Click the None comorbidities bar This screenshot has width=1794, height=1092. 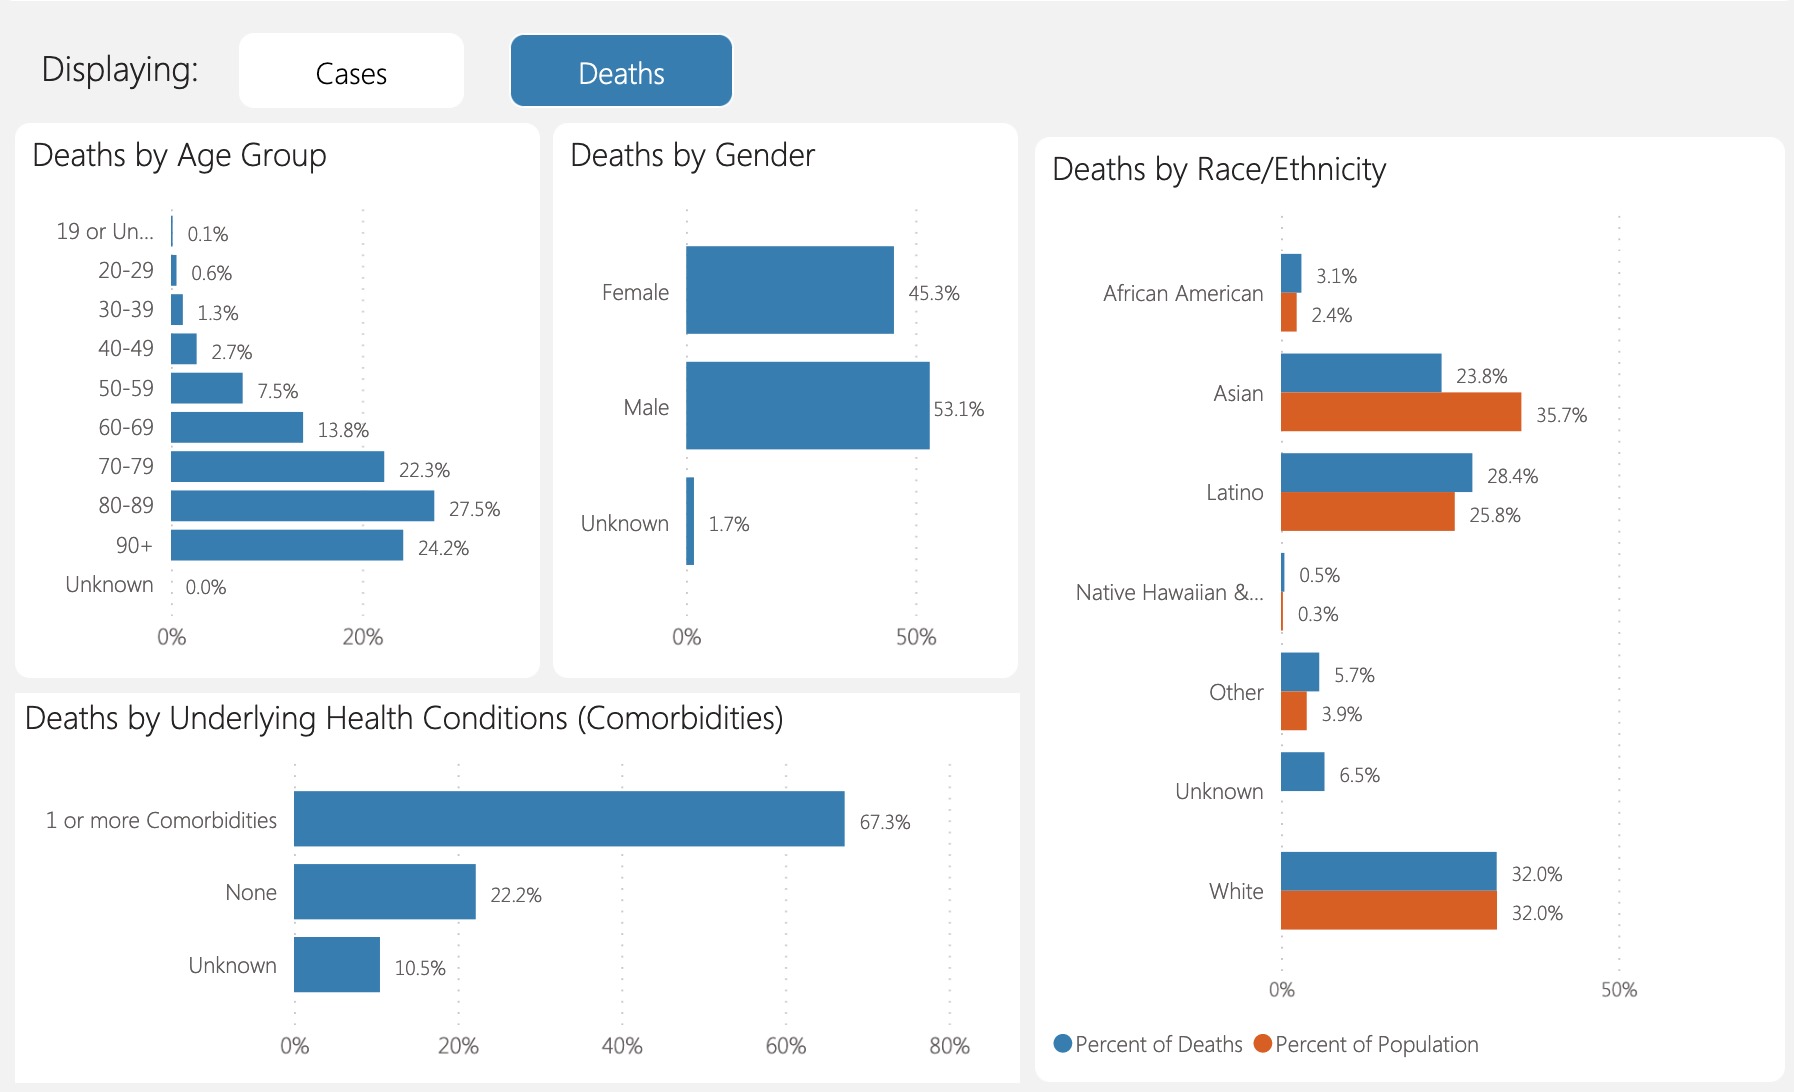[384, 892]
